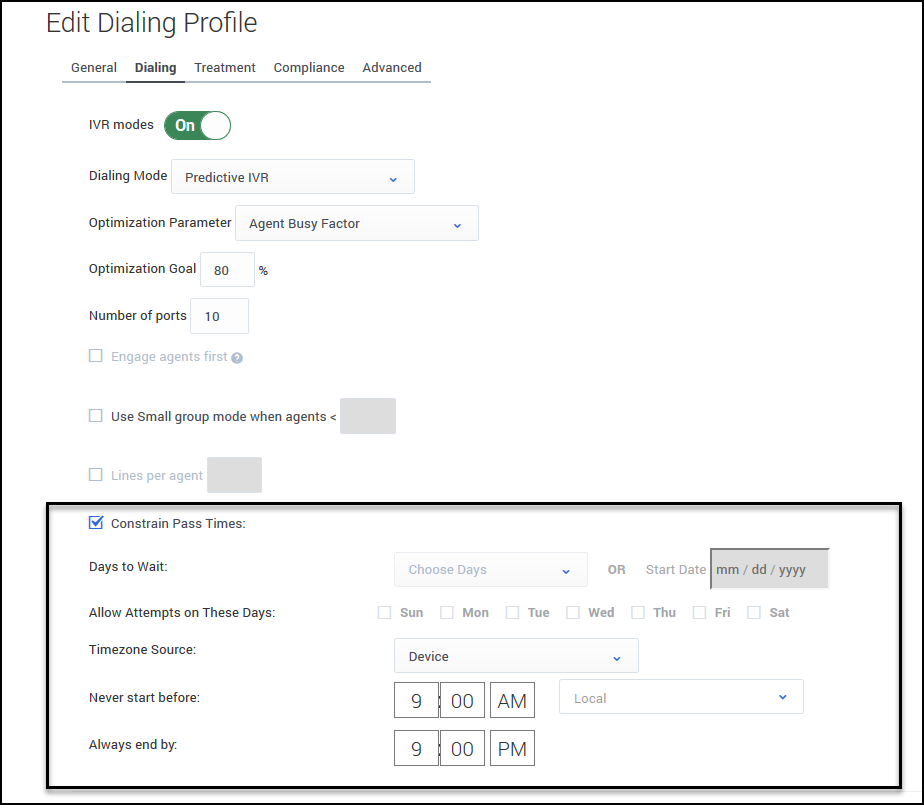
Task: Click the Engage agents first help icon
Action: pyautogui.click(x=237, y=358)
